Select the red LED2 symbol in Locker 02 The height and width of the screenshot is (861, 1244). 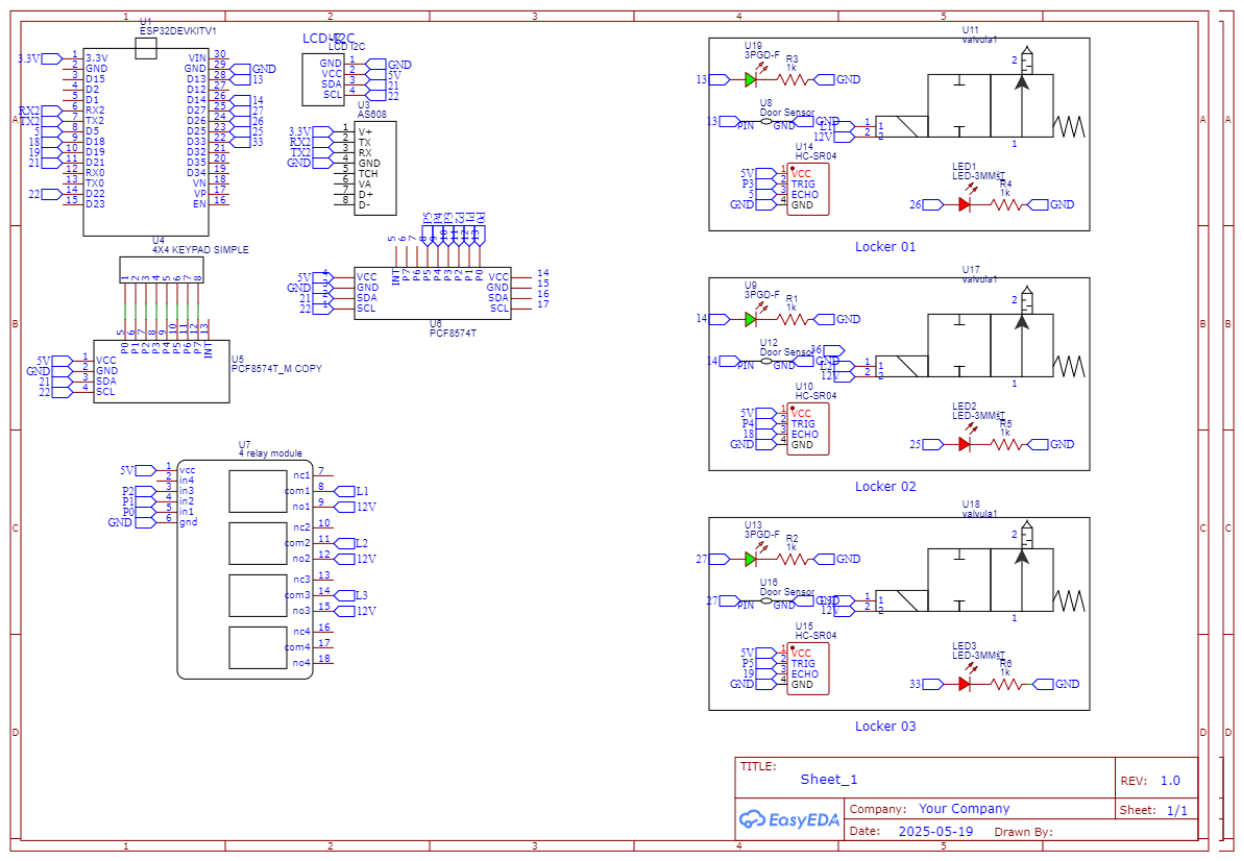pyautogui.click(x=964, y=444)
